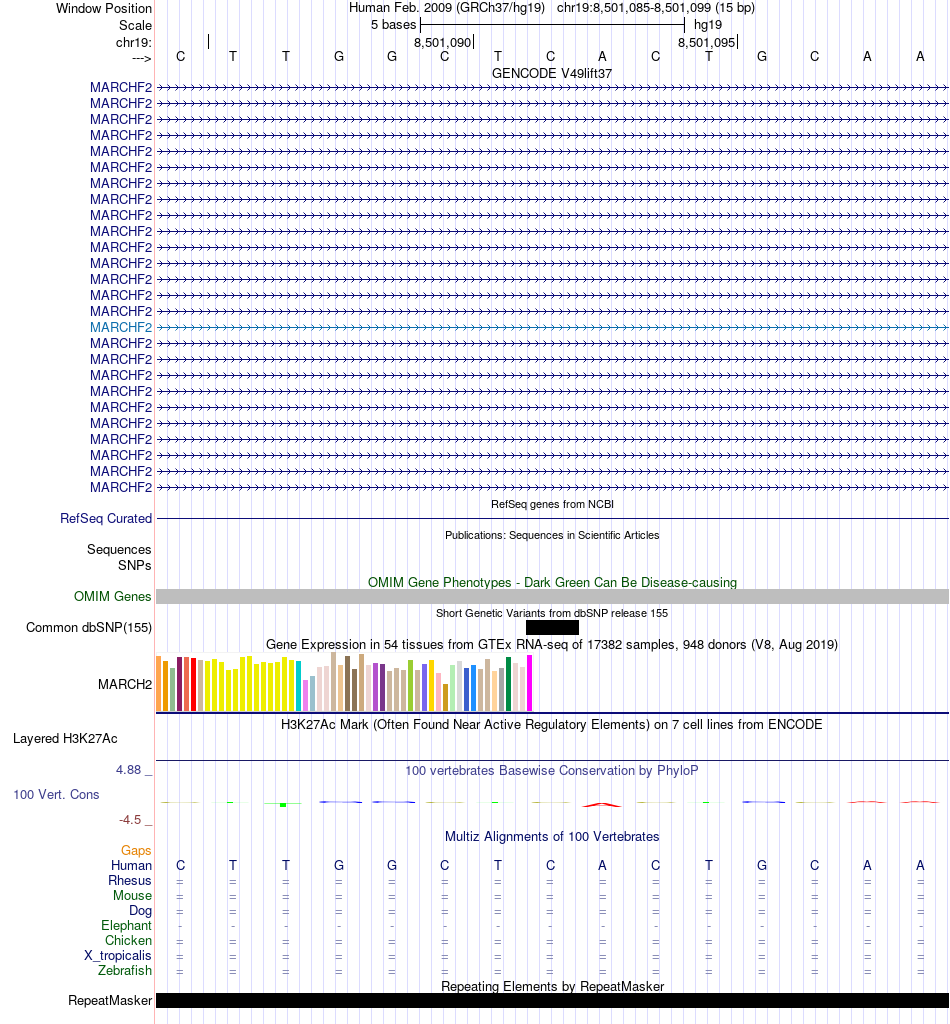Screen dimensions: 950x1024
Task: Select the light-blue highlighted MARCHF2 transcript label
Action: click(121, 327)
